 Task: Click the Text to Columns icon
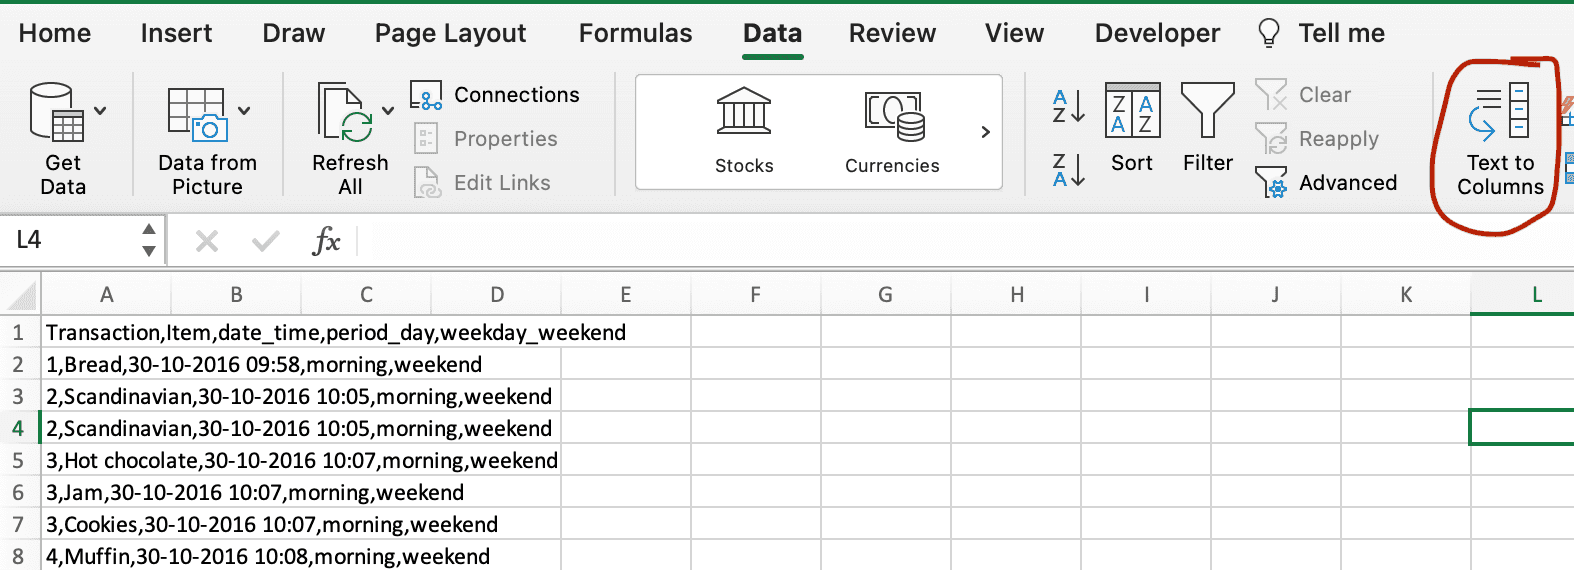(1499, 112)
